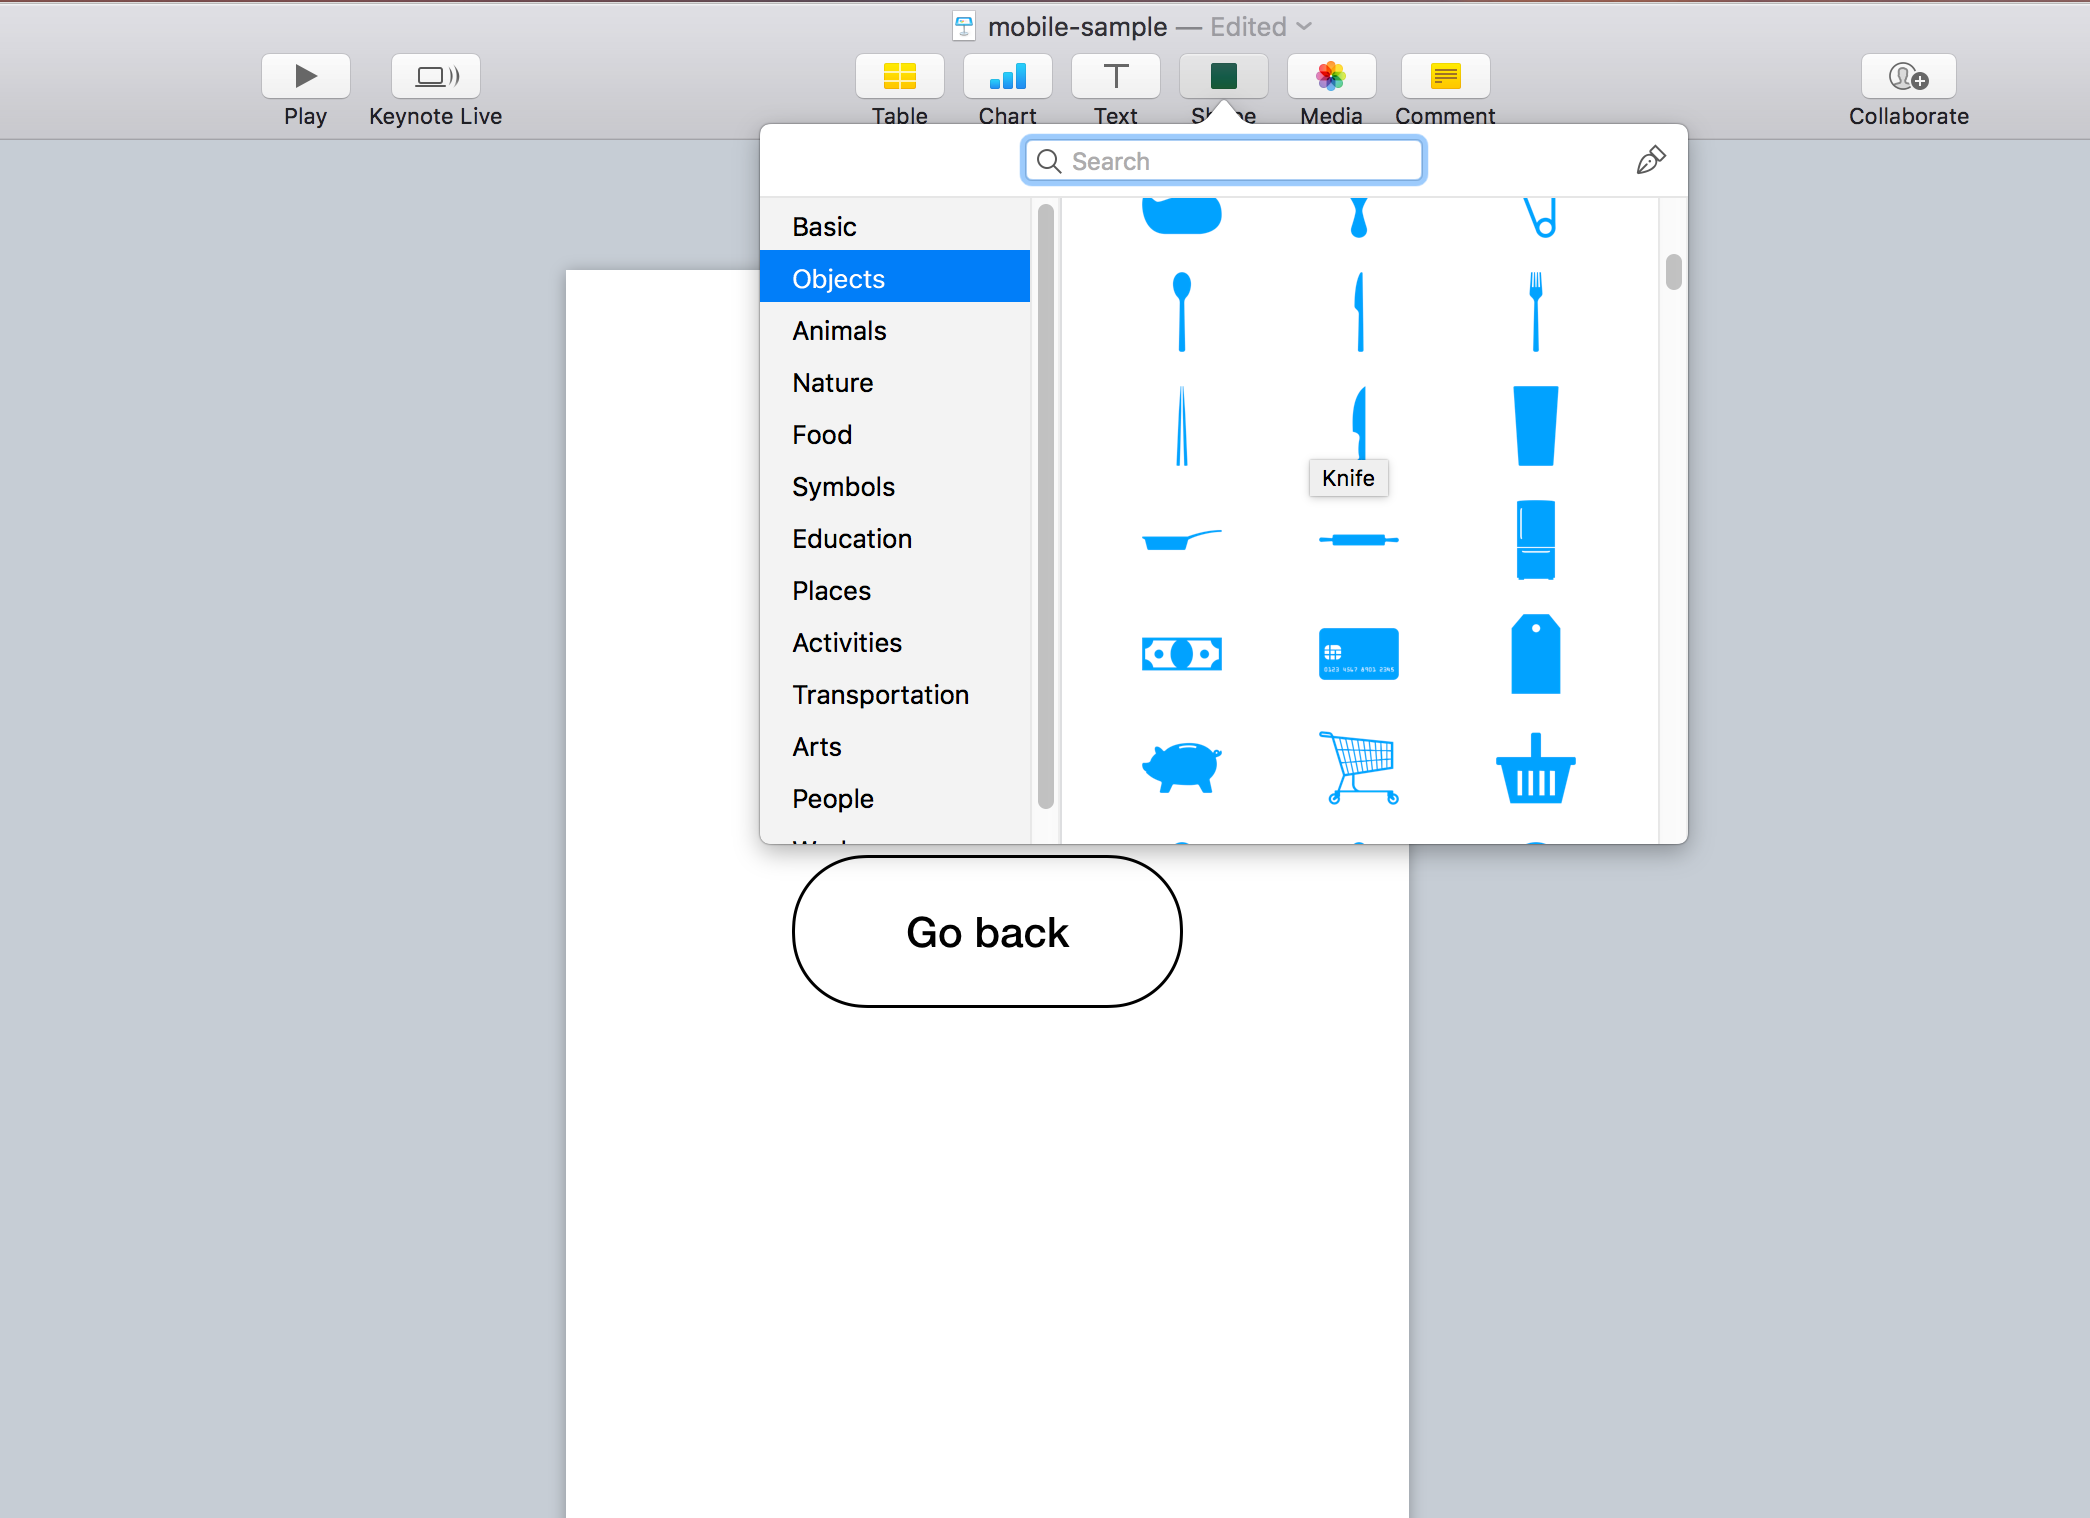Screen dimensions: 2090x1518
Task: Insert a Text box from toolbar
Action: [x=1115, y=77]
